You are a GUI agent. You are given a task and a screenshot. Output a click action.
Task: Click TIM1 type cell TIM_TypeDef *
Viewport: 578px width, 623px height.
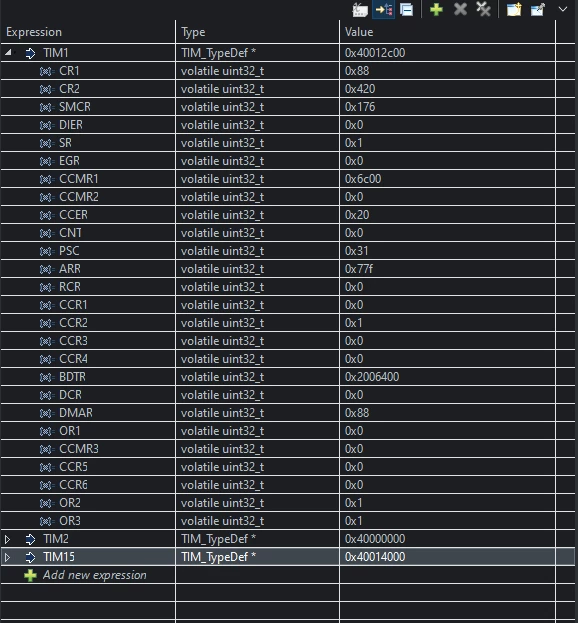tap(218, 53)
